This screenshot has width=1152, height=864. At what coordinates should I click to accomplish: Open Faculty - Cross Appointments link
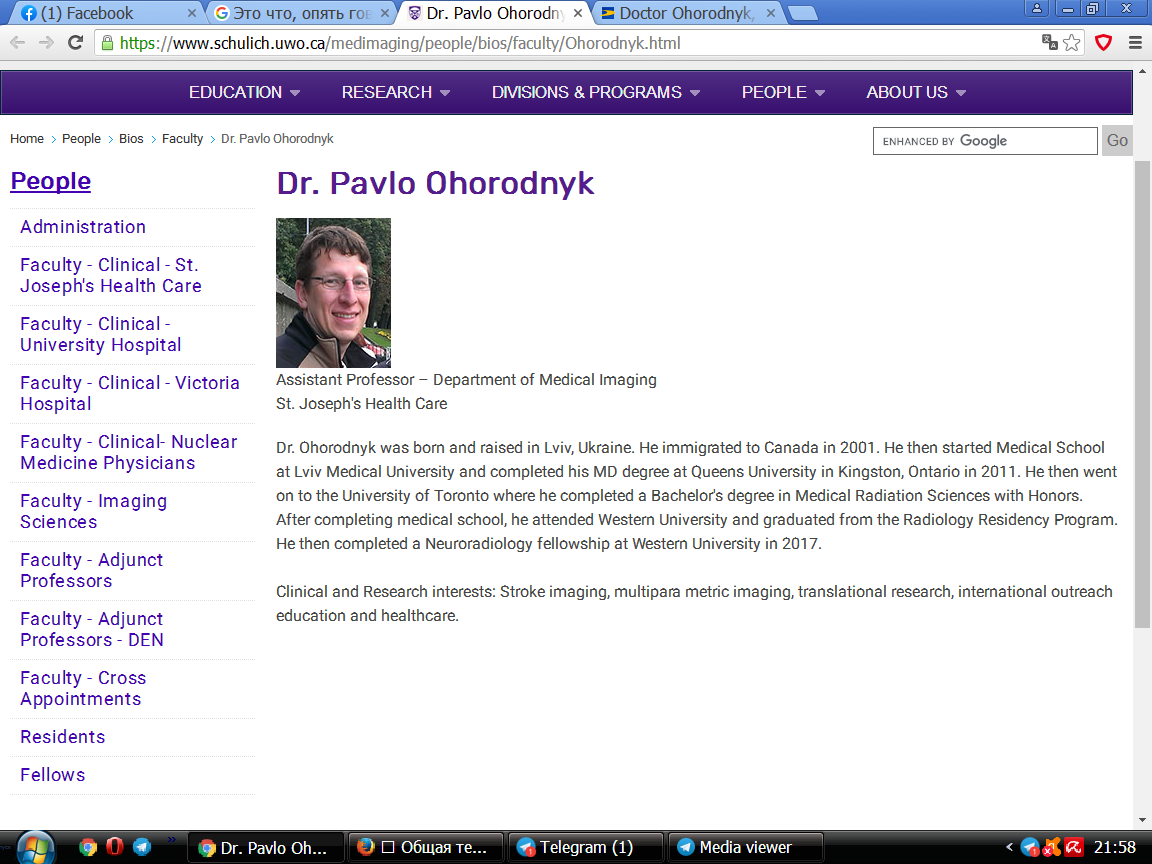(x=83, y=688)
